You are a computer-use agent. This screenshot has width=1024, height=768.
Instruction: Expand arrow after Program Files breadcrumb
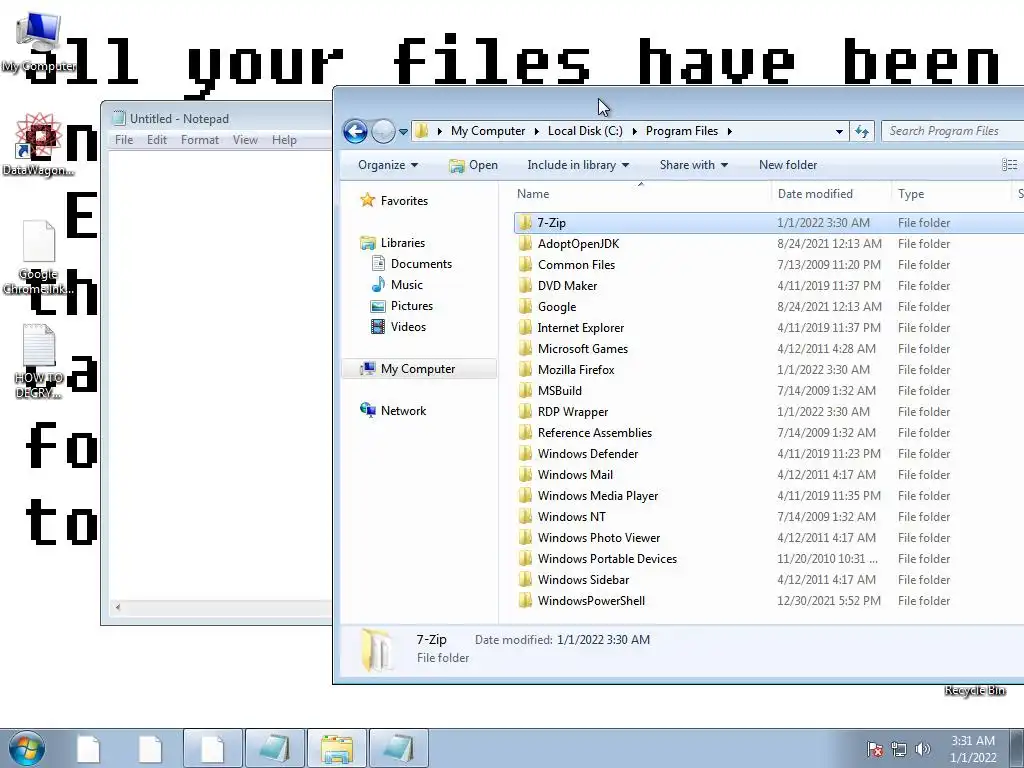pos(729,131)
